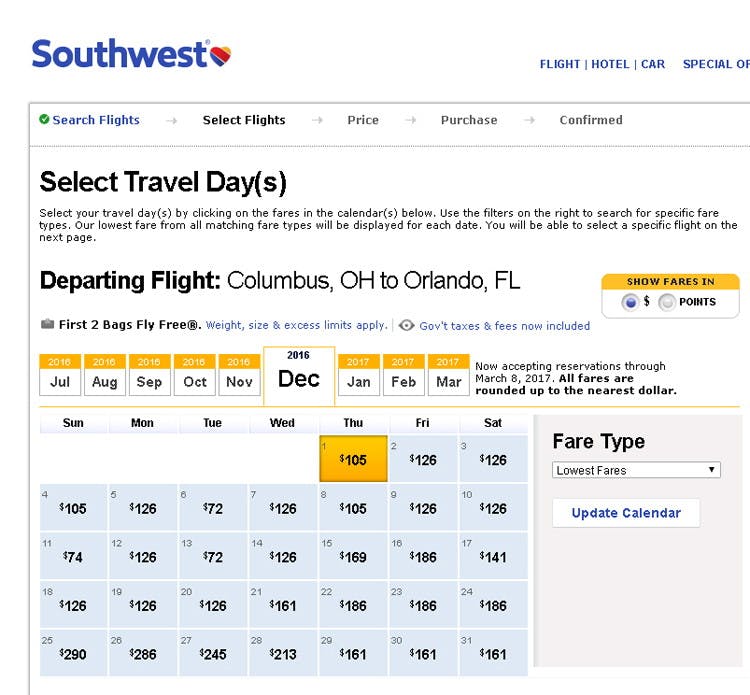This screenshot has width=750, height=695.
Task: Click the Southwest heart logo
Action: pos(221,56)
